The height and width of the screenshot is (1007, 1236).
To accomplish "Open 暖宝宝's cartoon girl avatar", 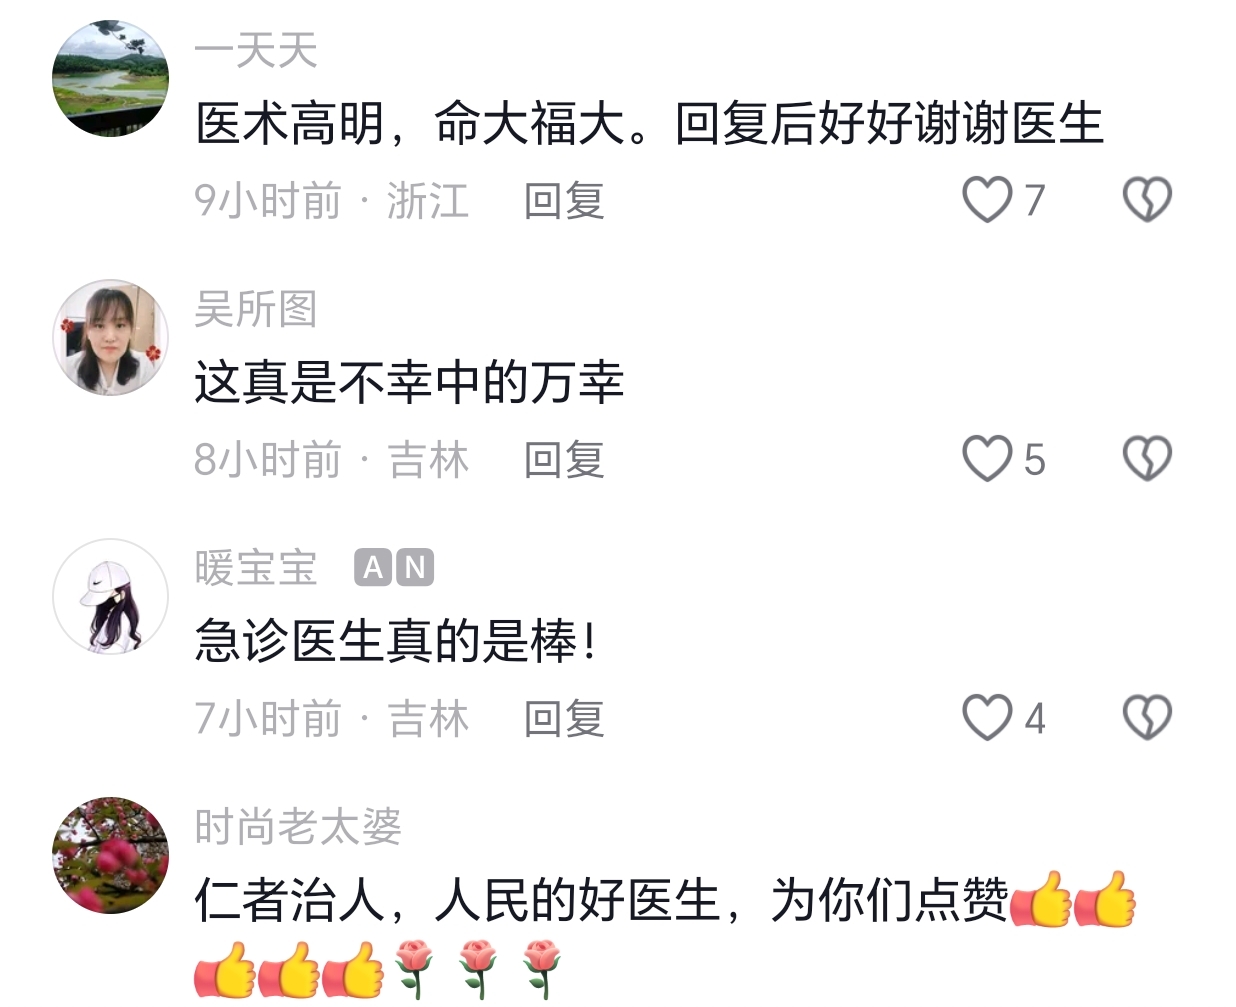I will [x=110, y=596].
